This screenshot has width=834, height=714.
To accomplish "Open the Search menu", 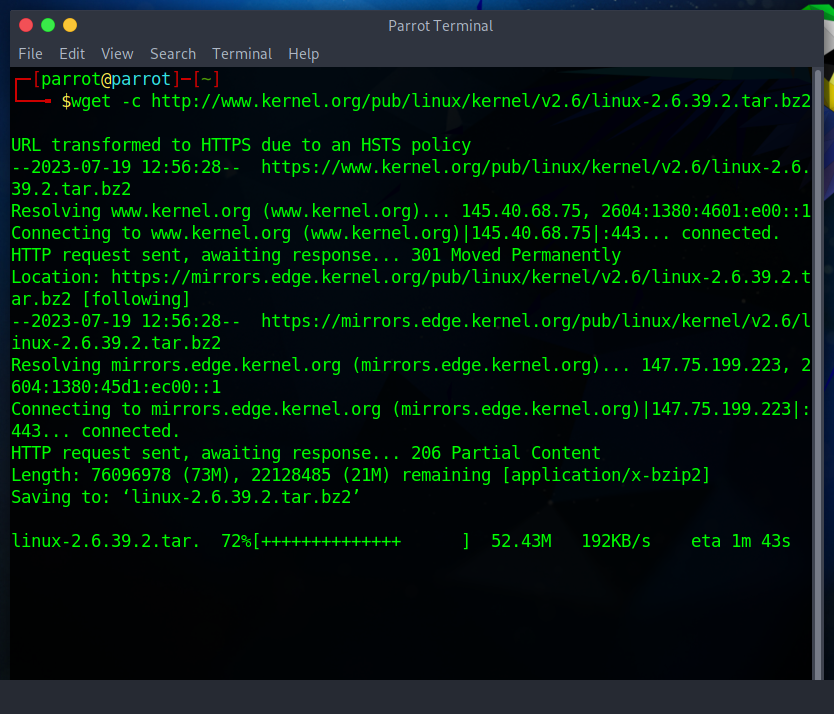I will (173, 54).
